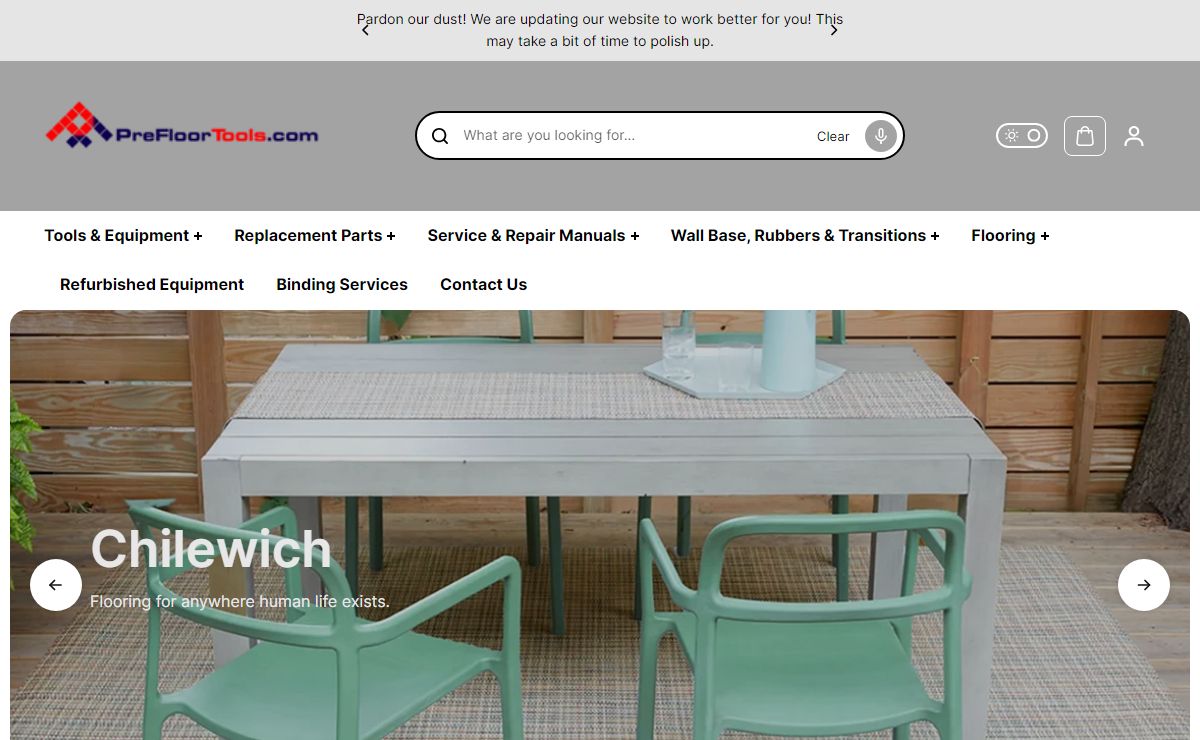Expand Wall Base, Rubbers & Transitions menu
The image size is (1200, 740).
805,236
